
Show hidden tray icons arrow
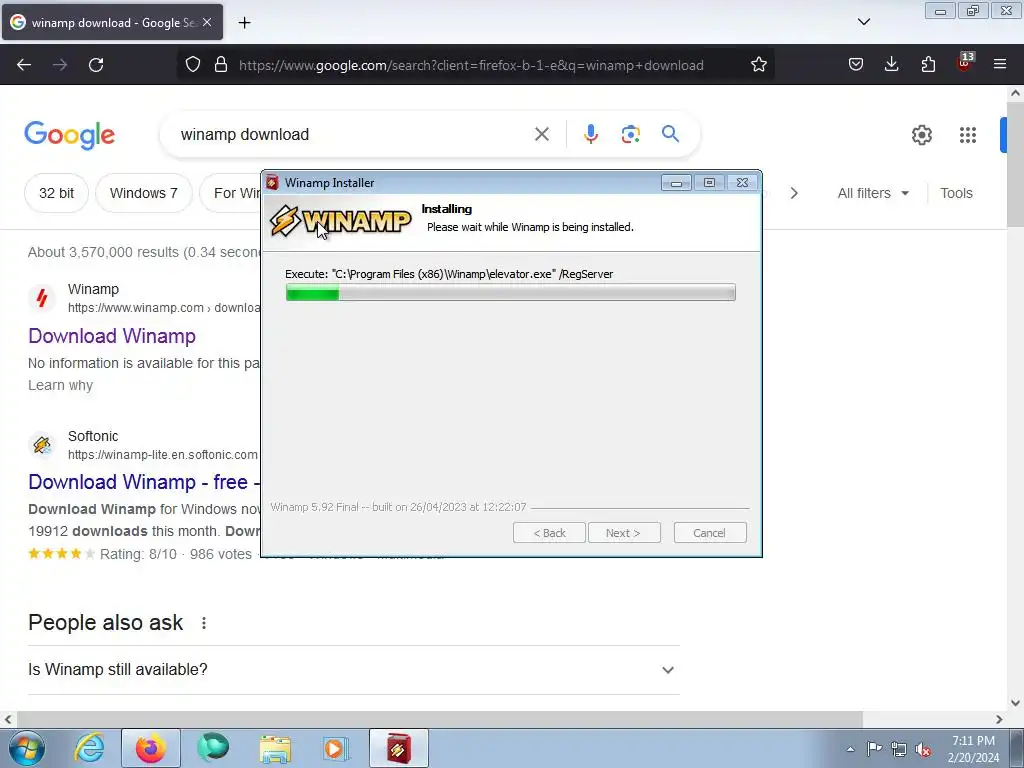pos(850,749)
